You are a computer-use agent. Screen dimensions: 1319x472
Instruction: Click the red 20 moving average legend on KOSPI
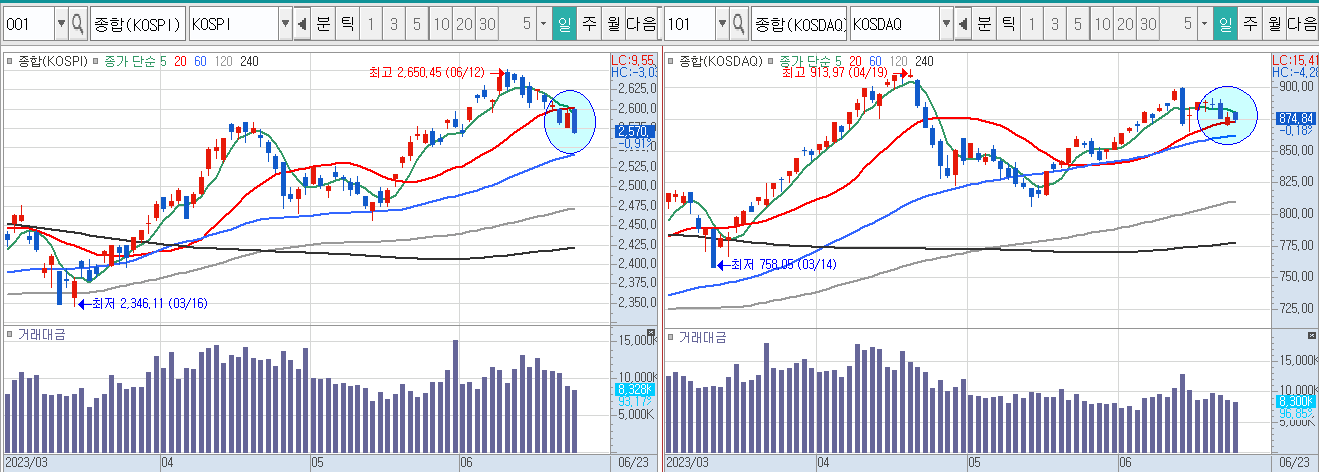[181, 61]
